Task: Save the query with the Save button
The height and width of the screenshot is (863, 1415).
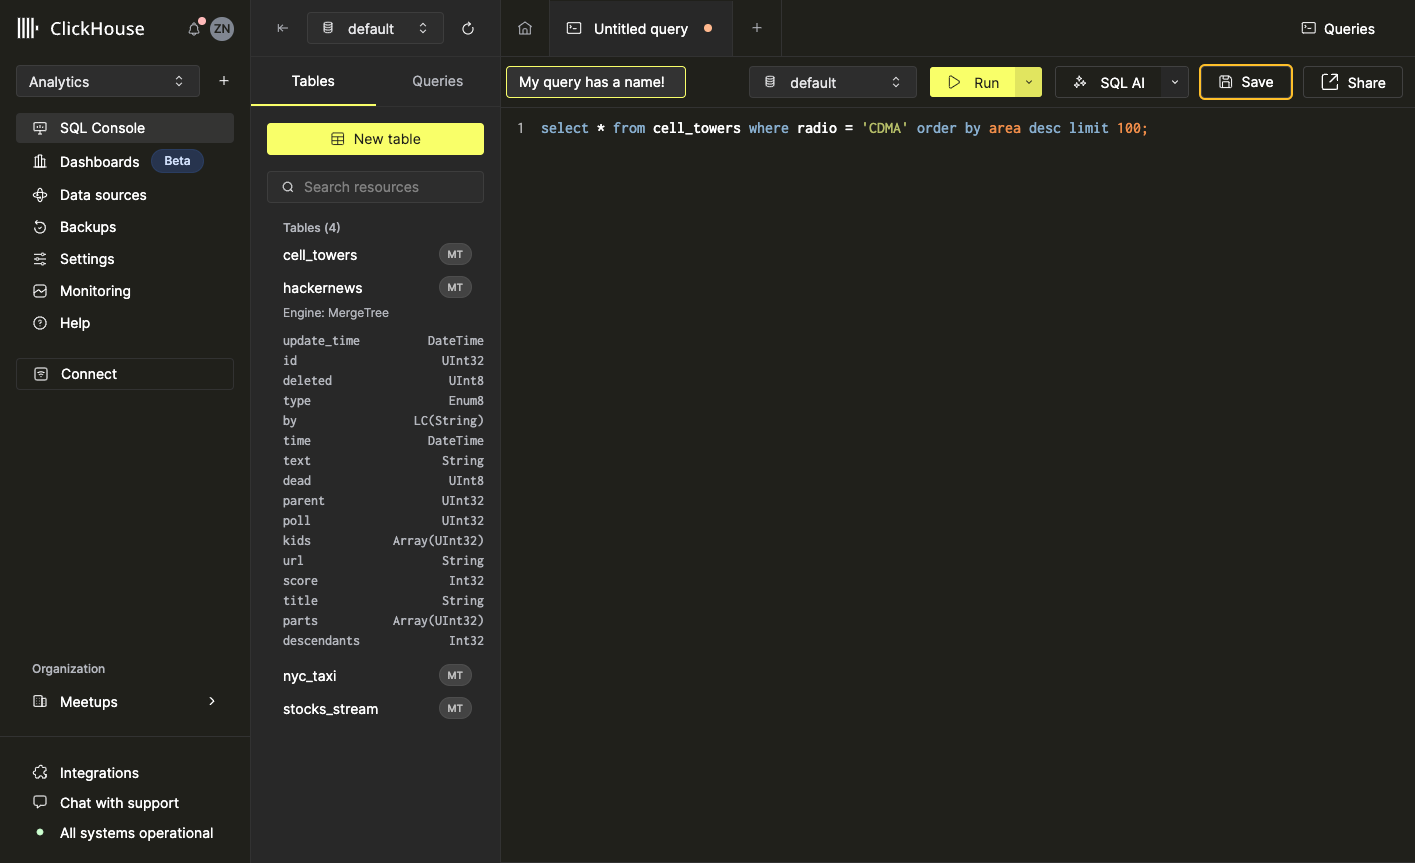Action: [x=1245, y=82]
